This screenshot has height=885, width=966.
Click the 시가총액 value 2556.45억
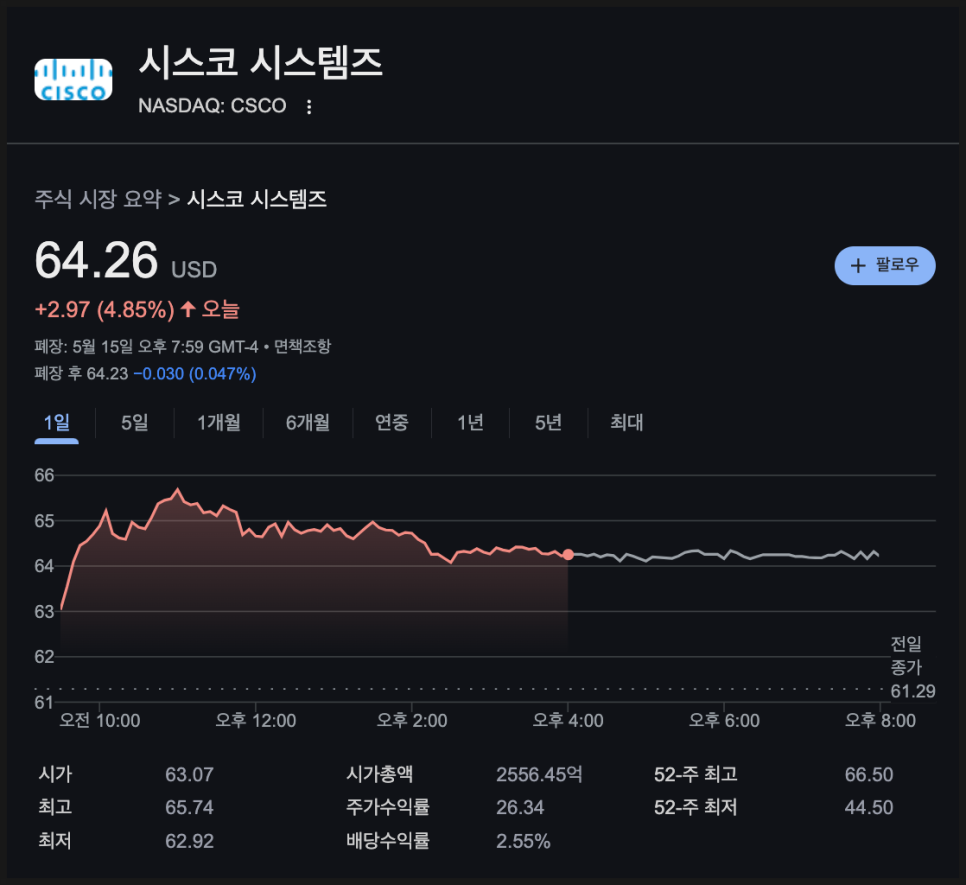[539, 774]
